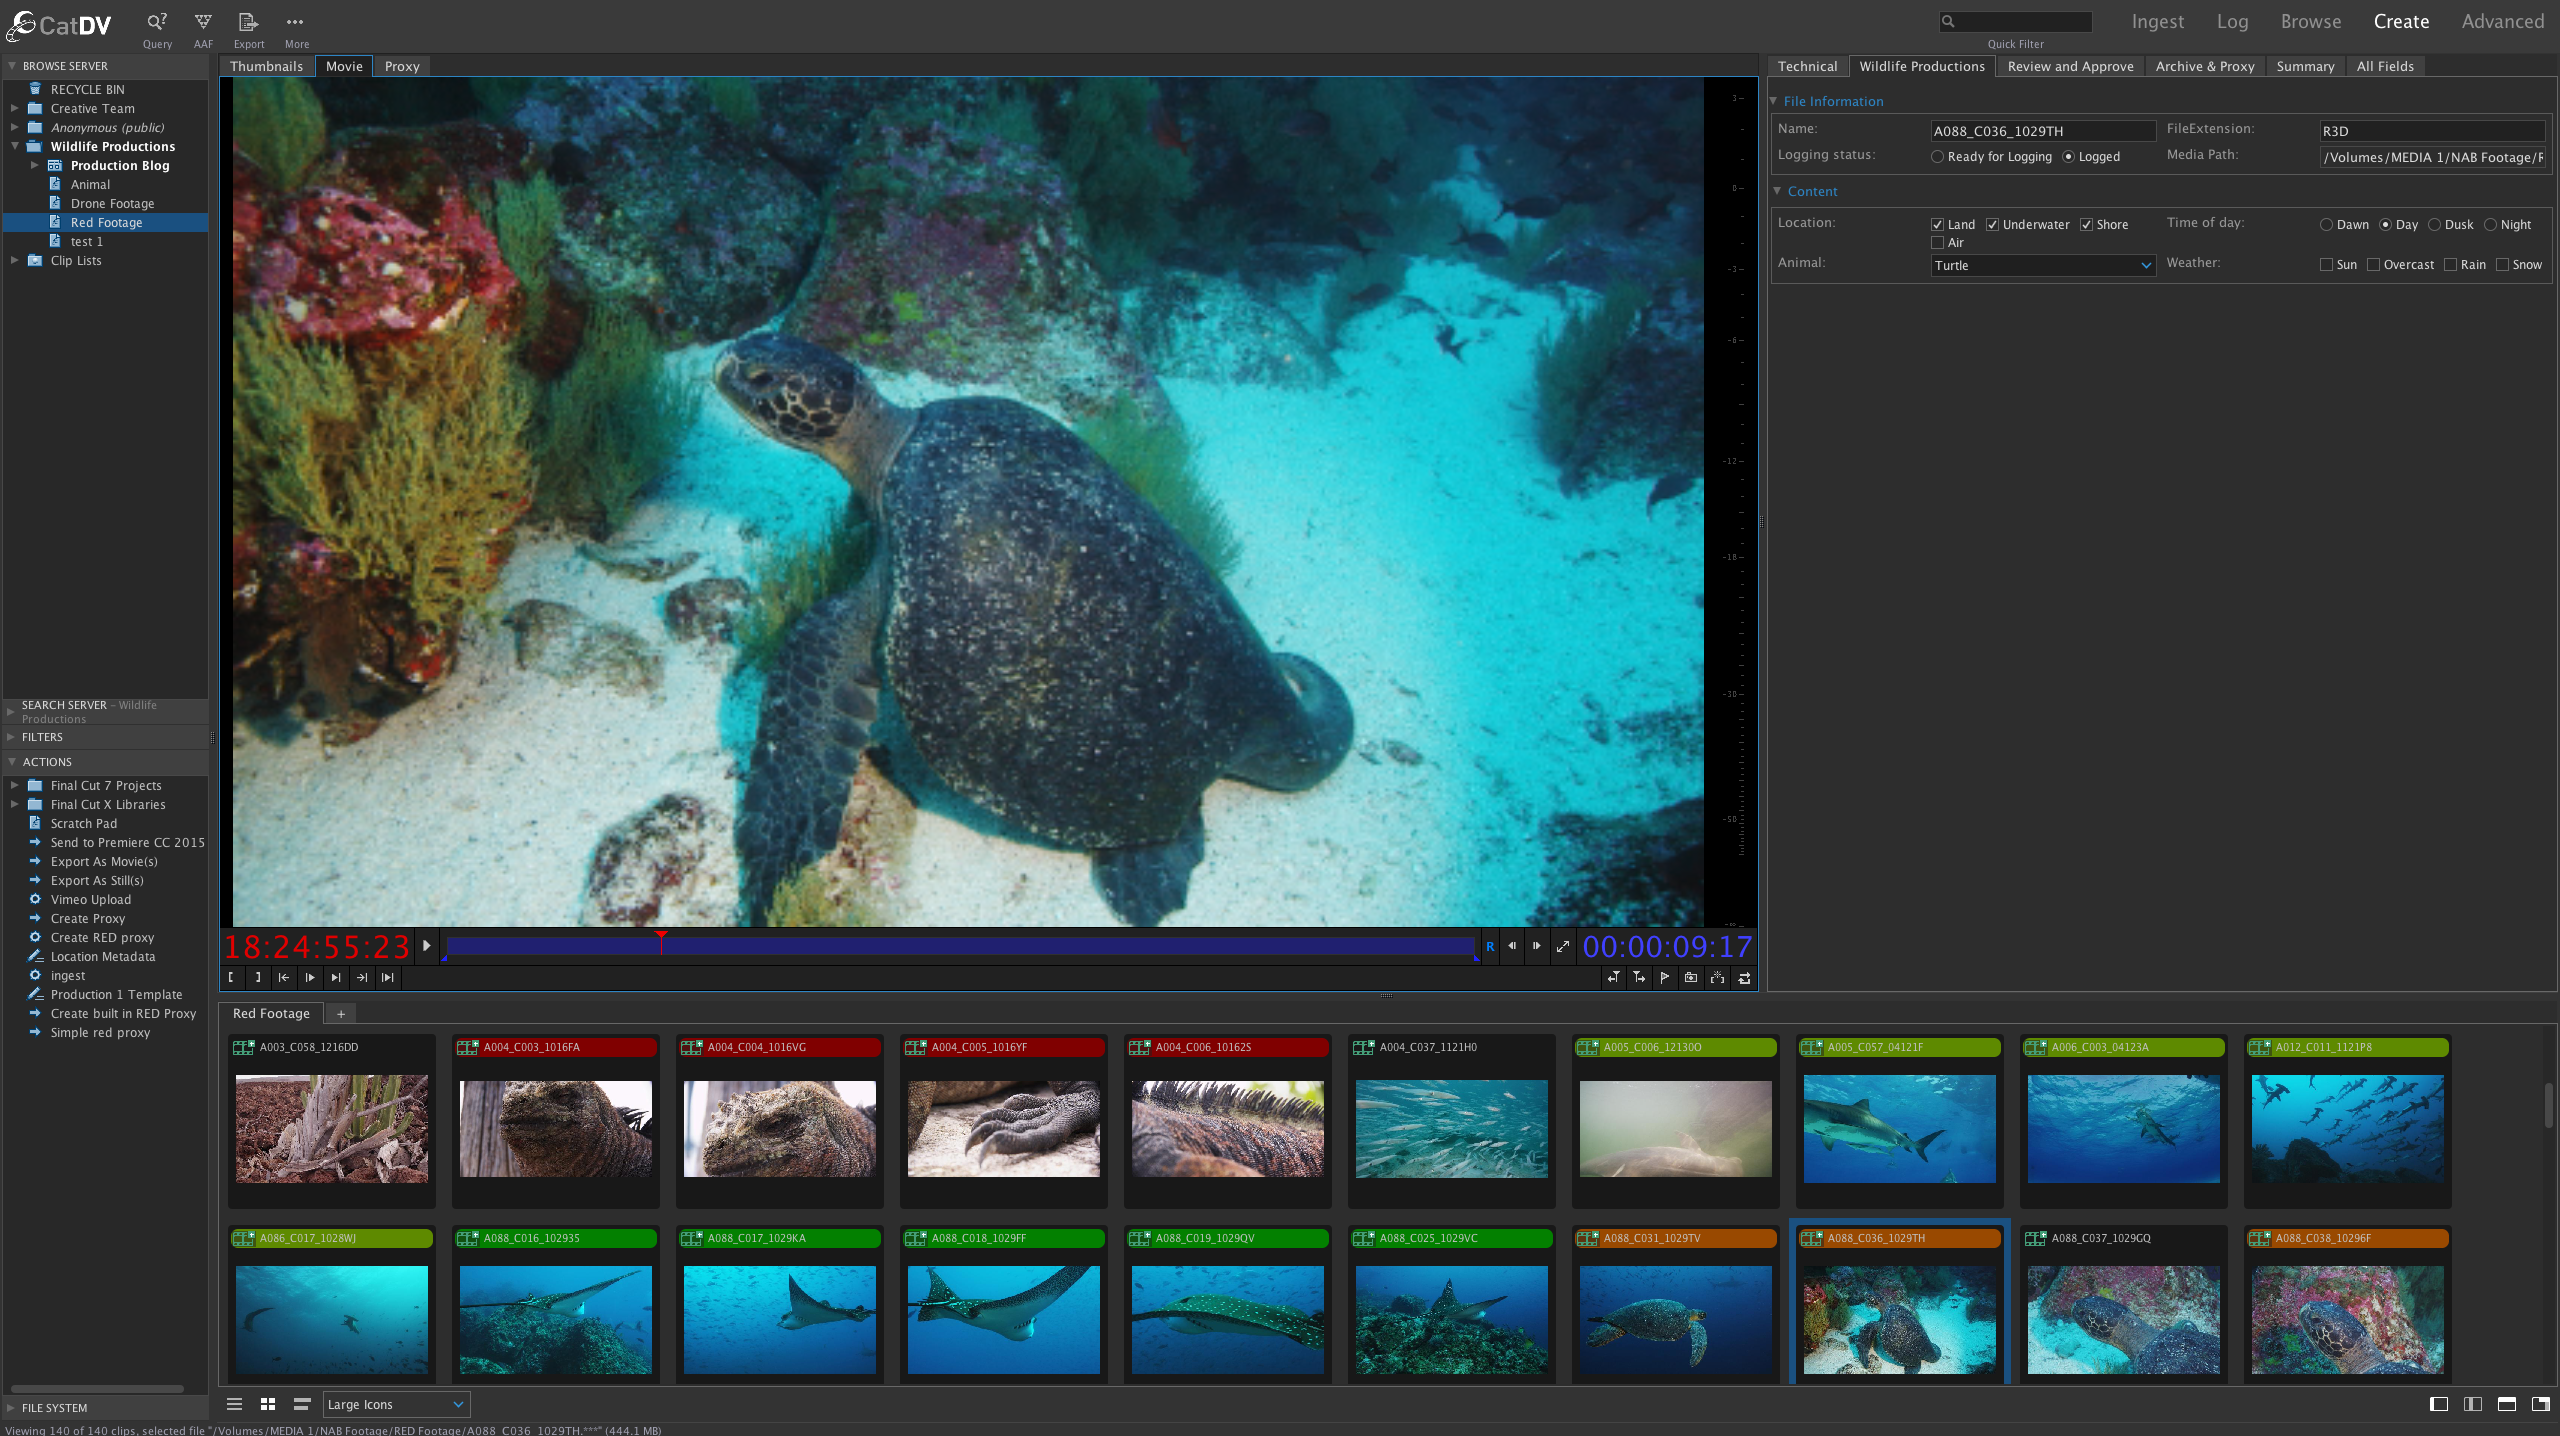Click the add marker flag icon

point(1665,978)
